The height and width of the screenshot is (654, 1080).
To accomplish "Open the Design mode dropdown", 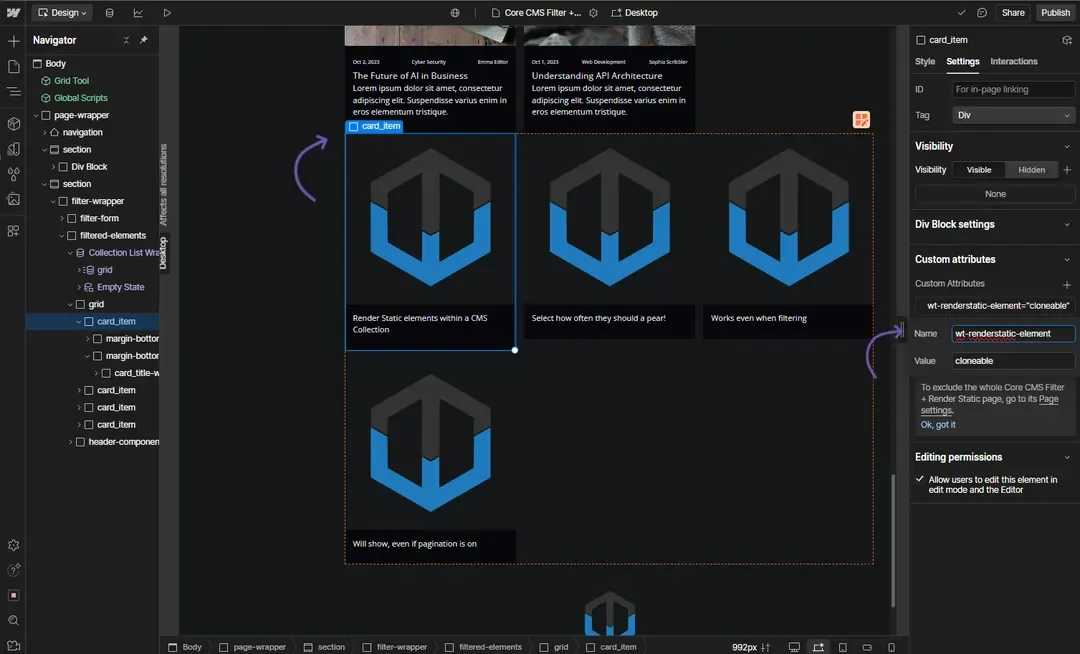I will click(x=63, y=12).
